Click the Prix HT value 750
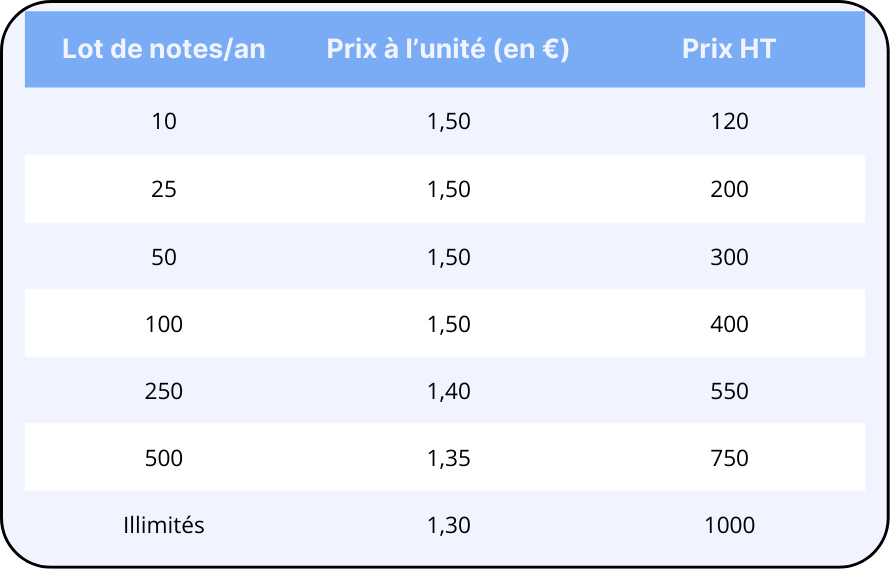This screenshot has height=569, width=890. (x=729, y=458)
